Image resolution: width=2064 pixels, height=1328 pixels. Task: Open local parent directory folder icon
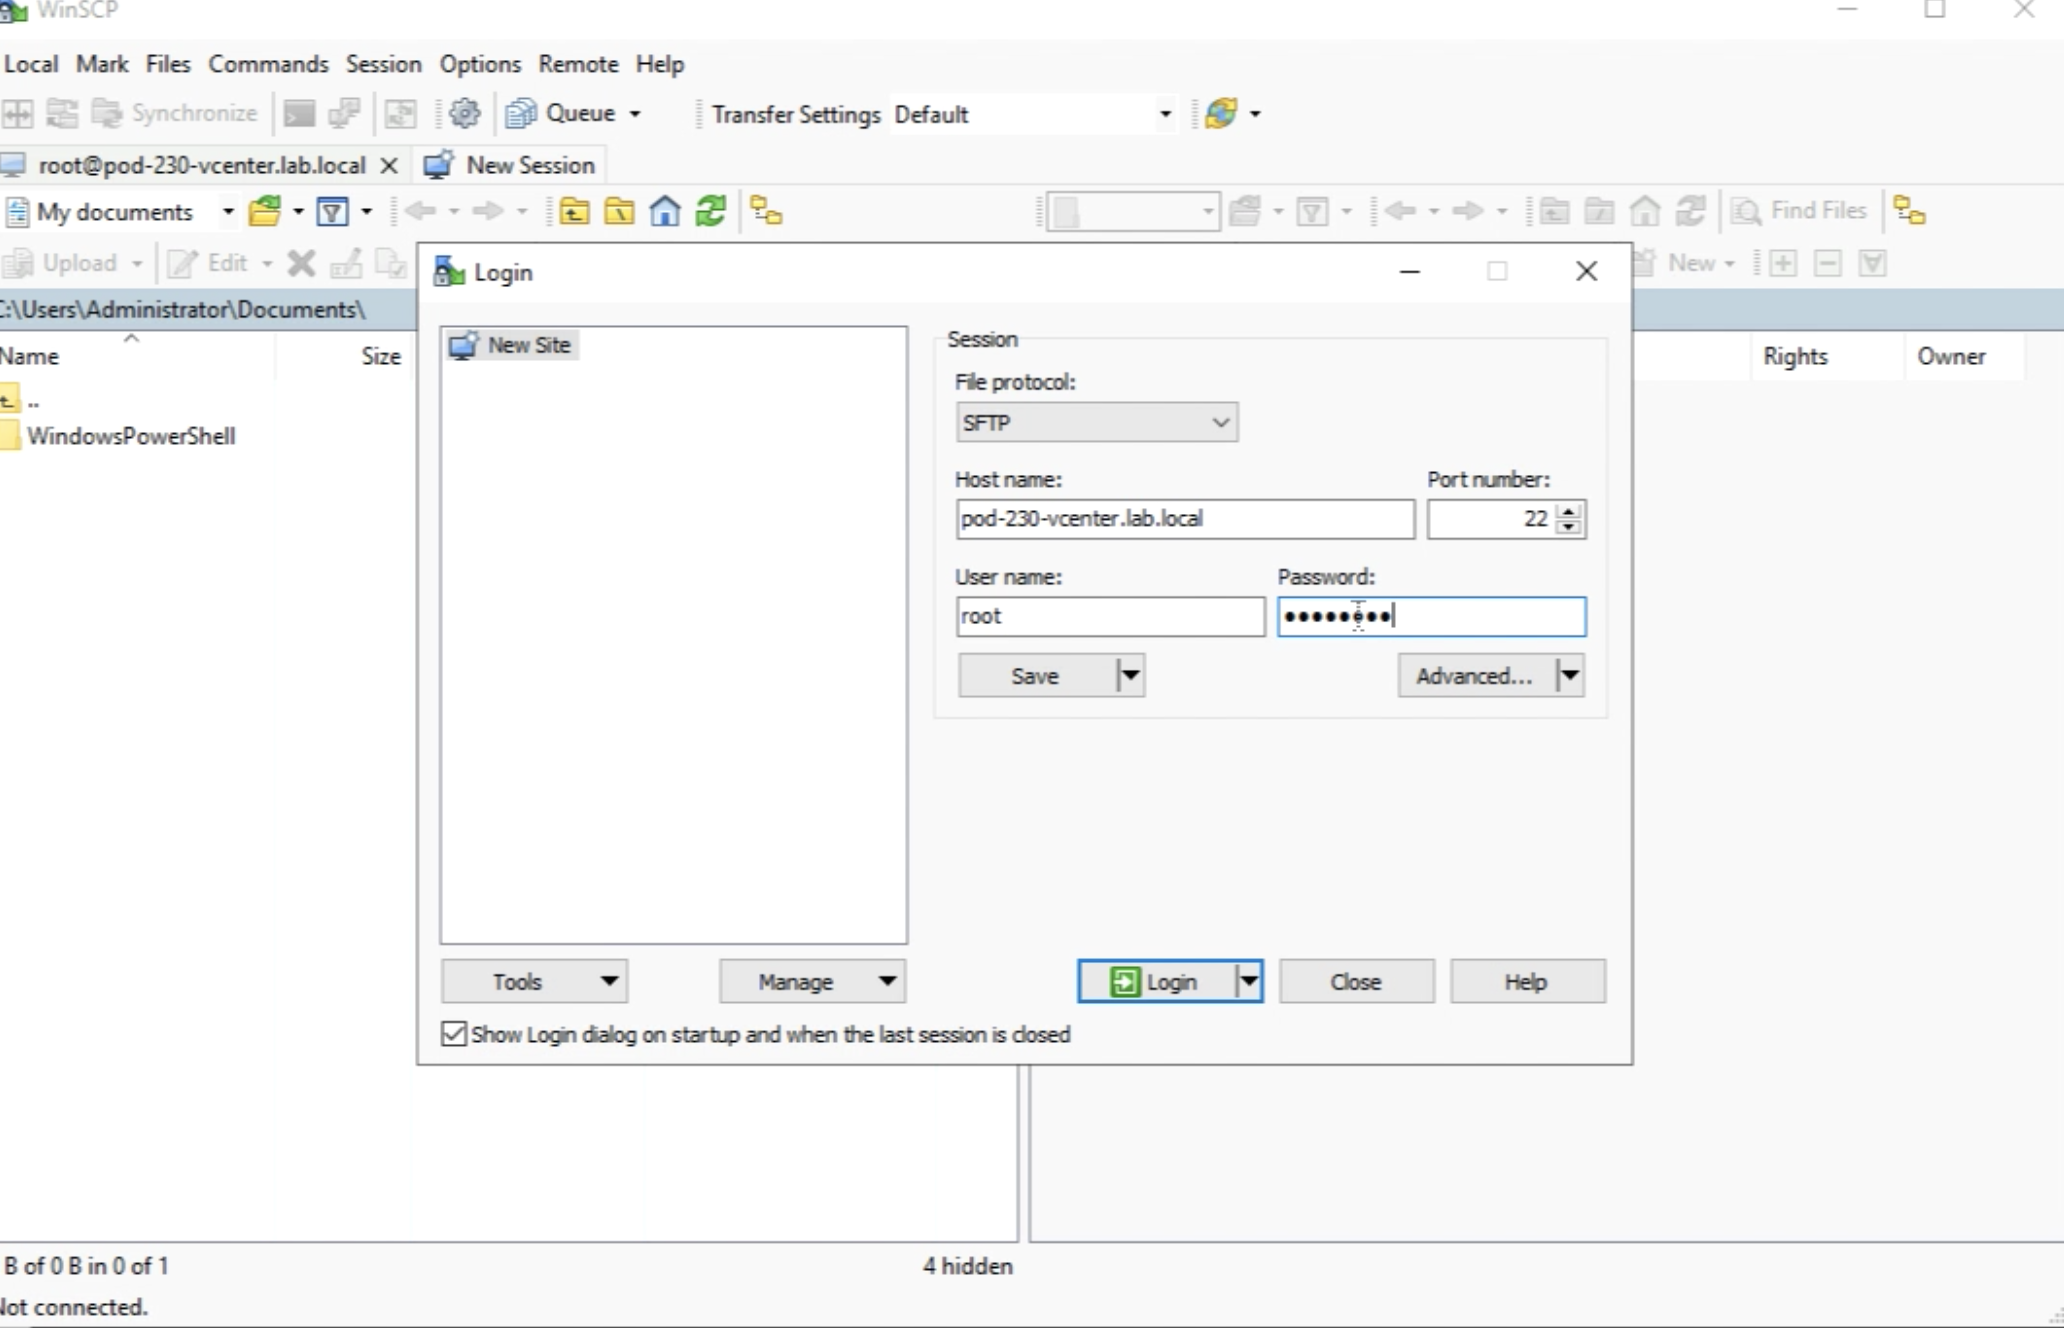(x=574, y=211)
